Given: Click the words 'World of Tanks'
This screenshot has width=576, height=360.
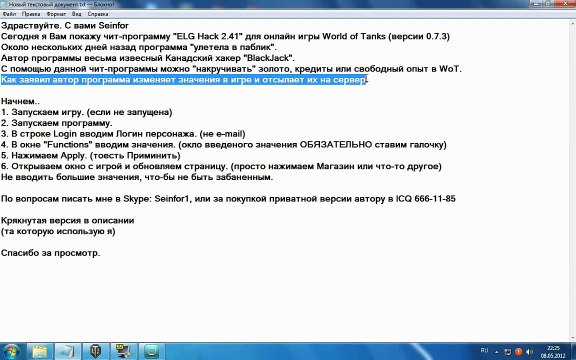Looking at the screenshot, I should pos(354,36).
